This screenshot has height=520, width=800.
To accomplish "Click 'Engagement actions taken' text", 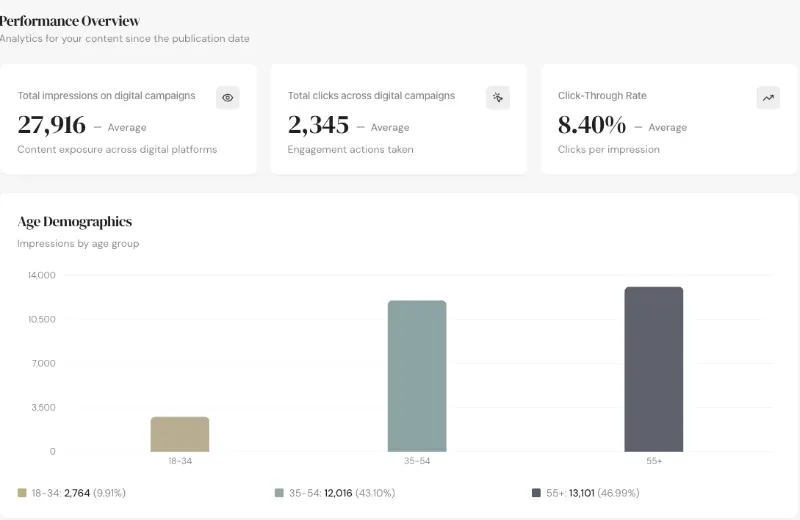I will 351,150.
